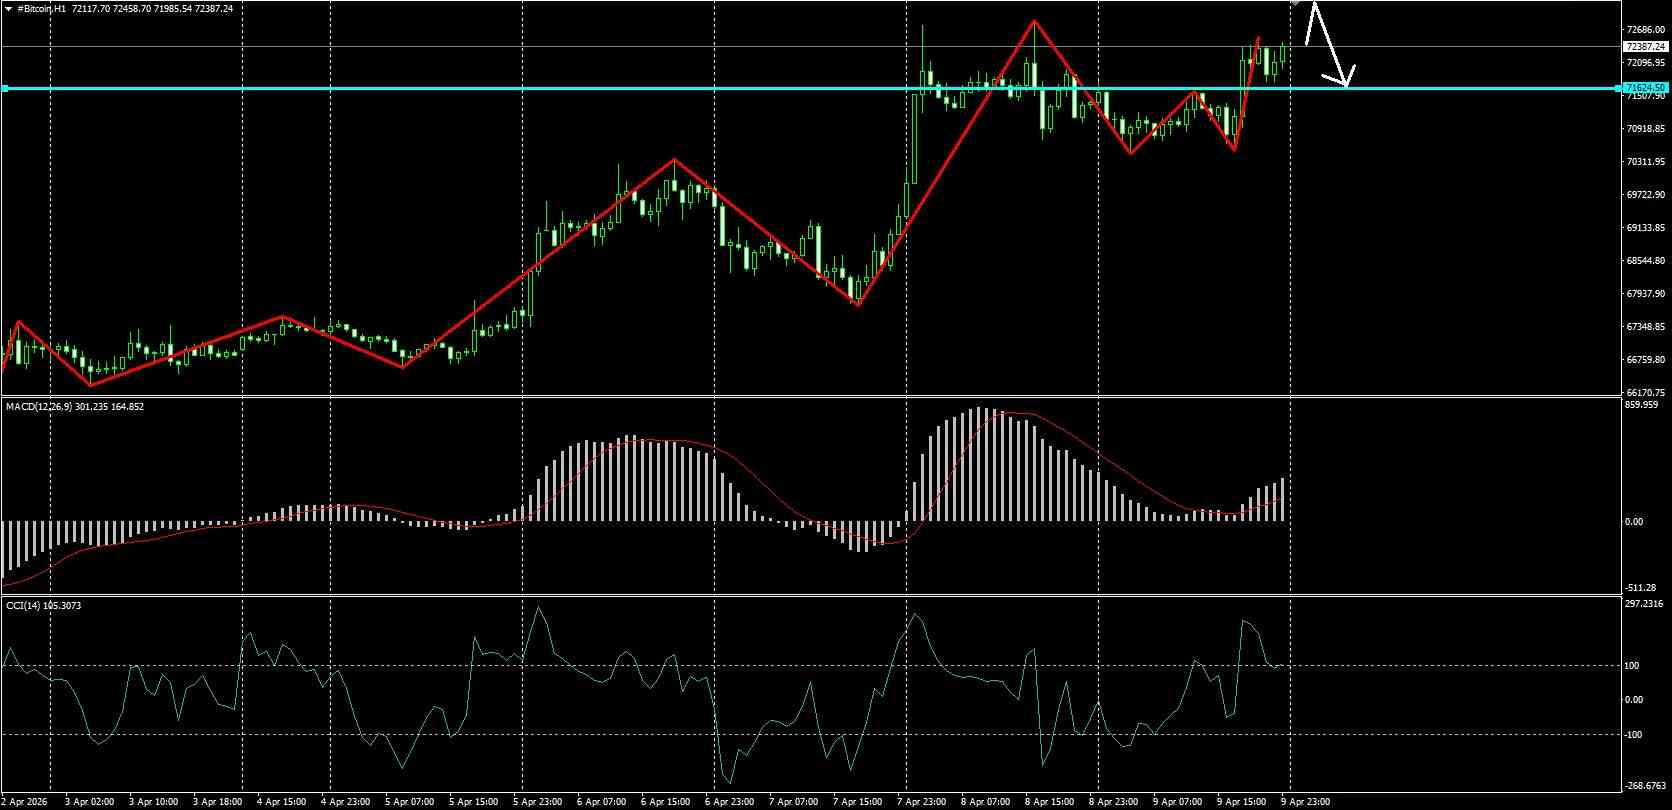This screenshot has width=1672, height=810.
Task: Select the cyan horizontal line's left anchor square
Action: [x=5, y=89]
